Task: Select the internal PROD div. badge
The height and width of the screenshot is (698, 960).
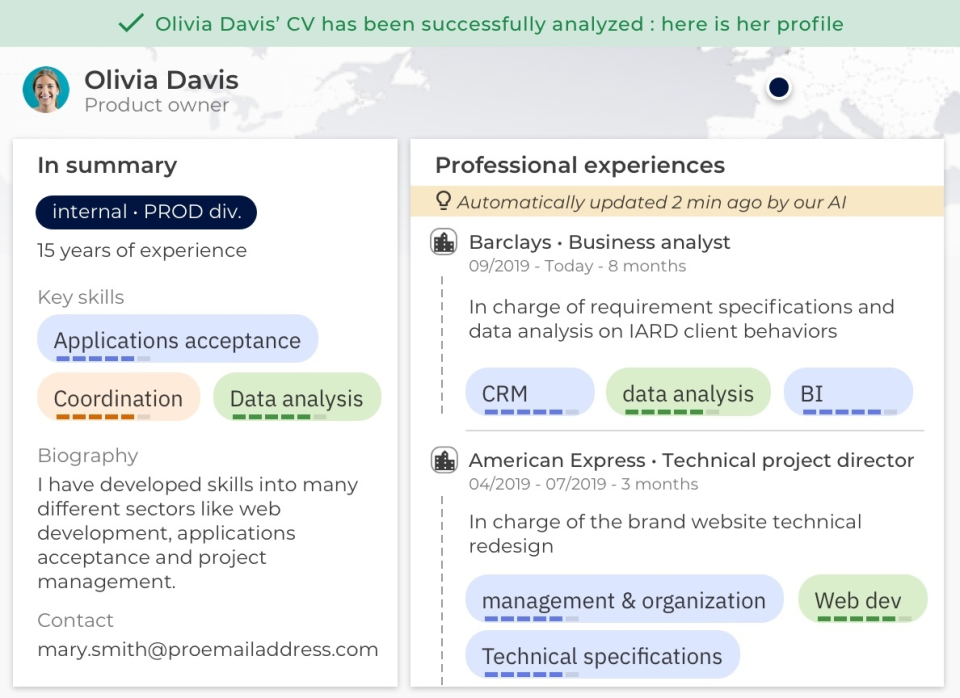Action: (x=146, y=212)
